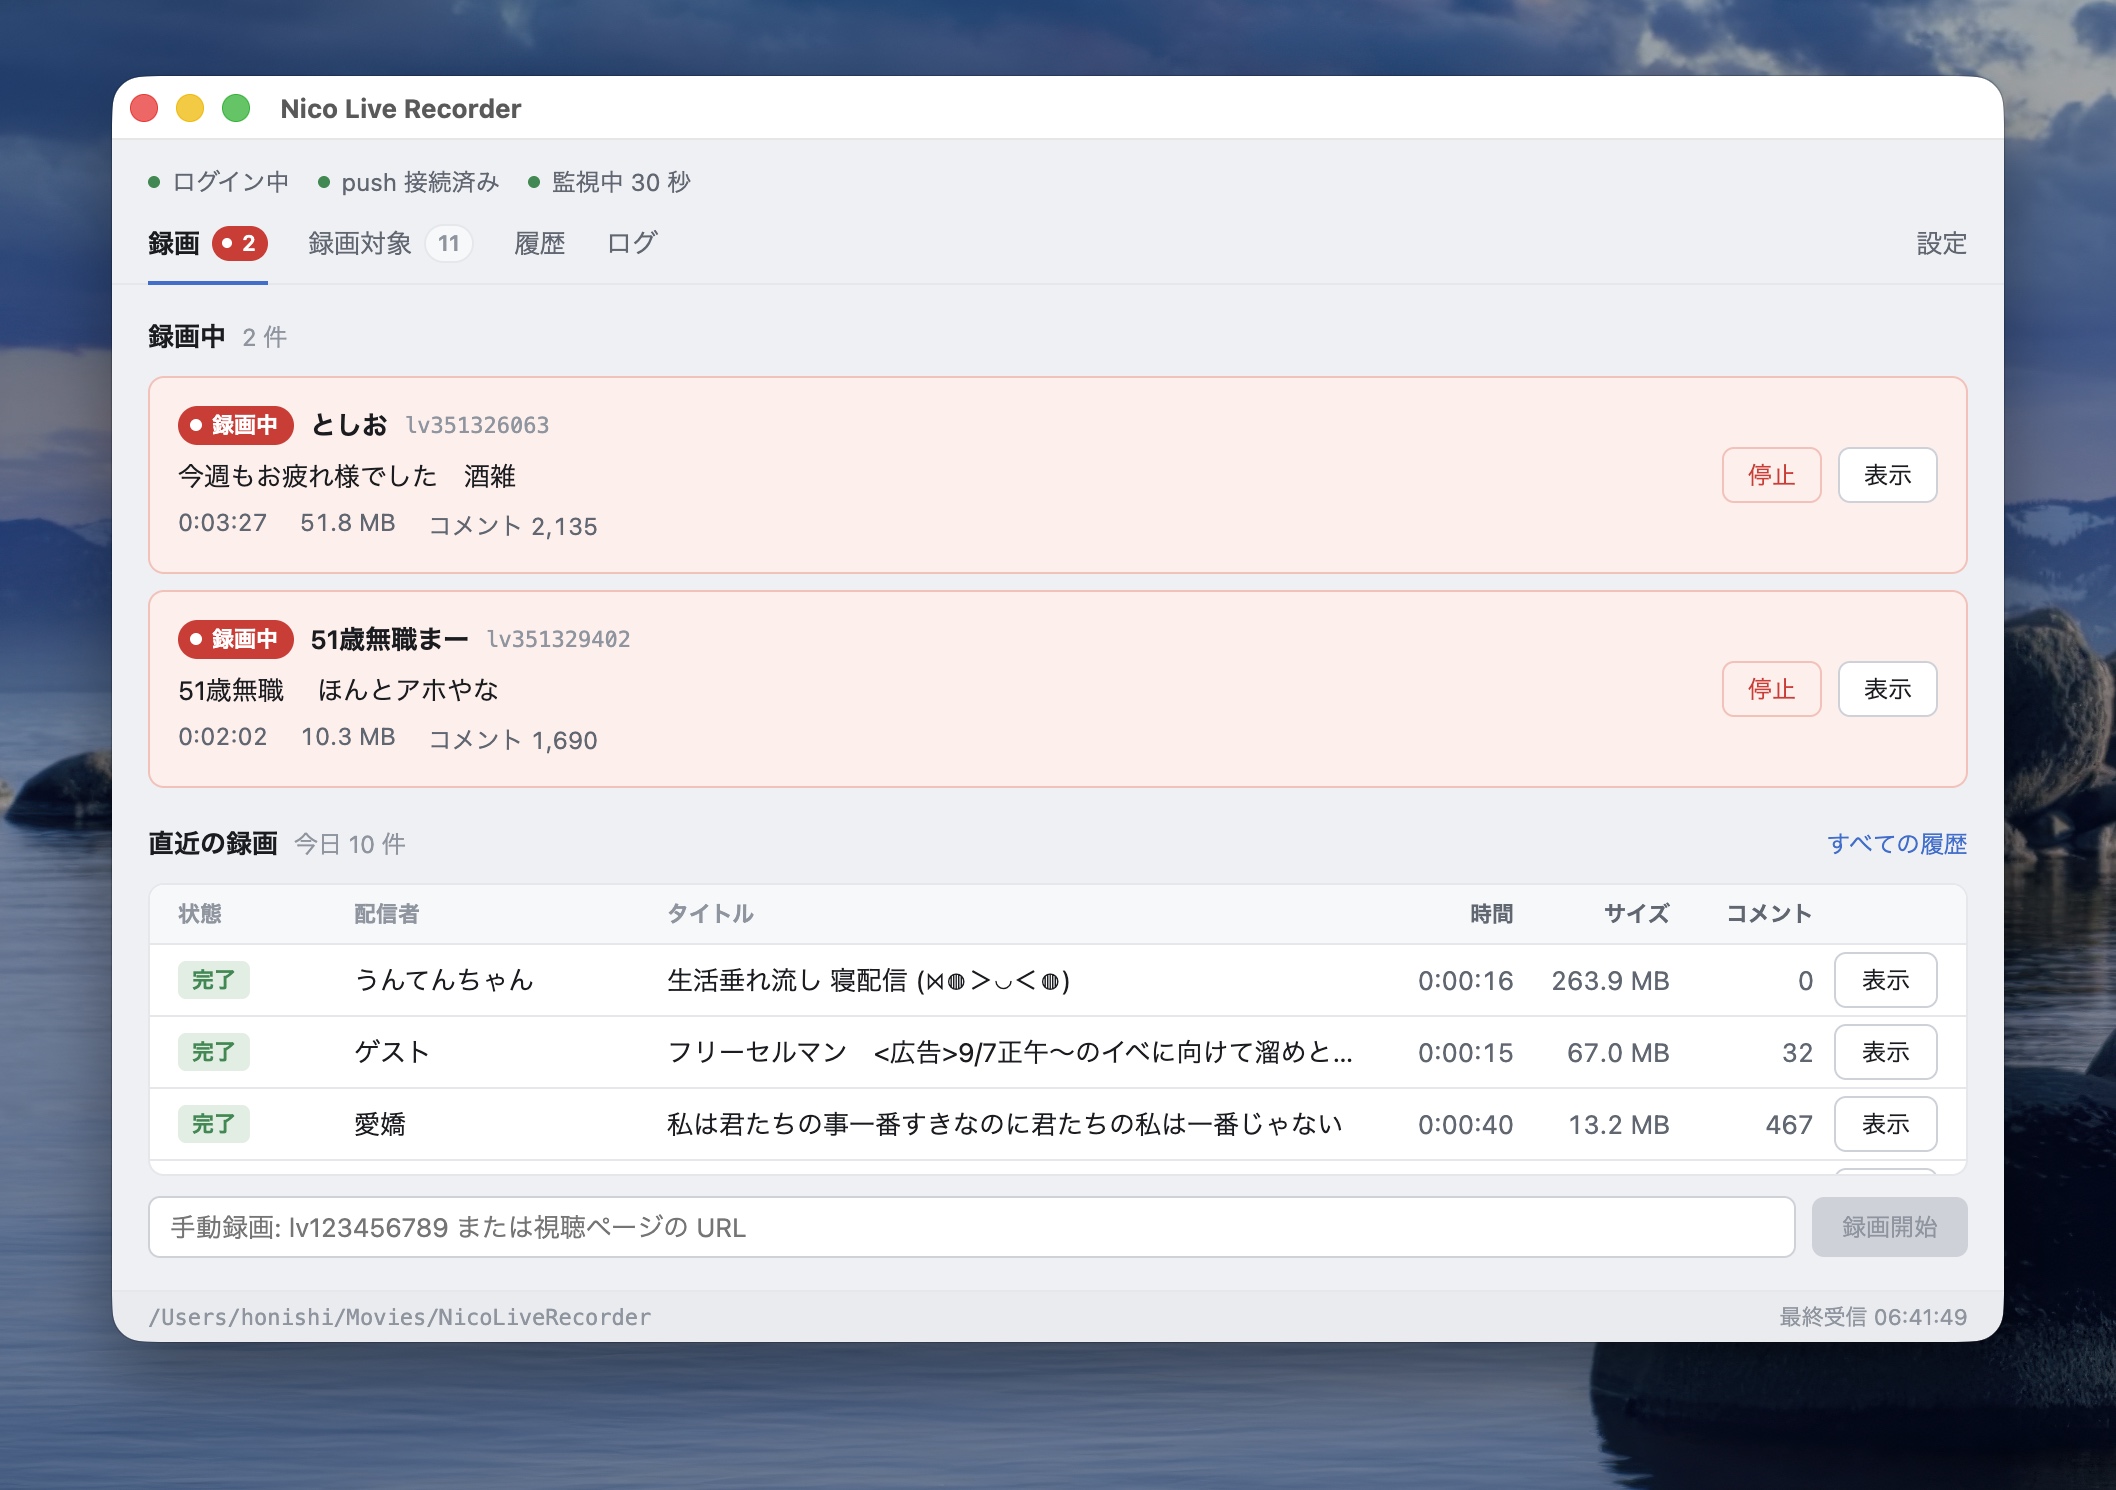Stop recording 51歳無職まー stream

(1771, 689)
